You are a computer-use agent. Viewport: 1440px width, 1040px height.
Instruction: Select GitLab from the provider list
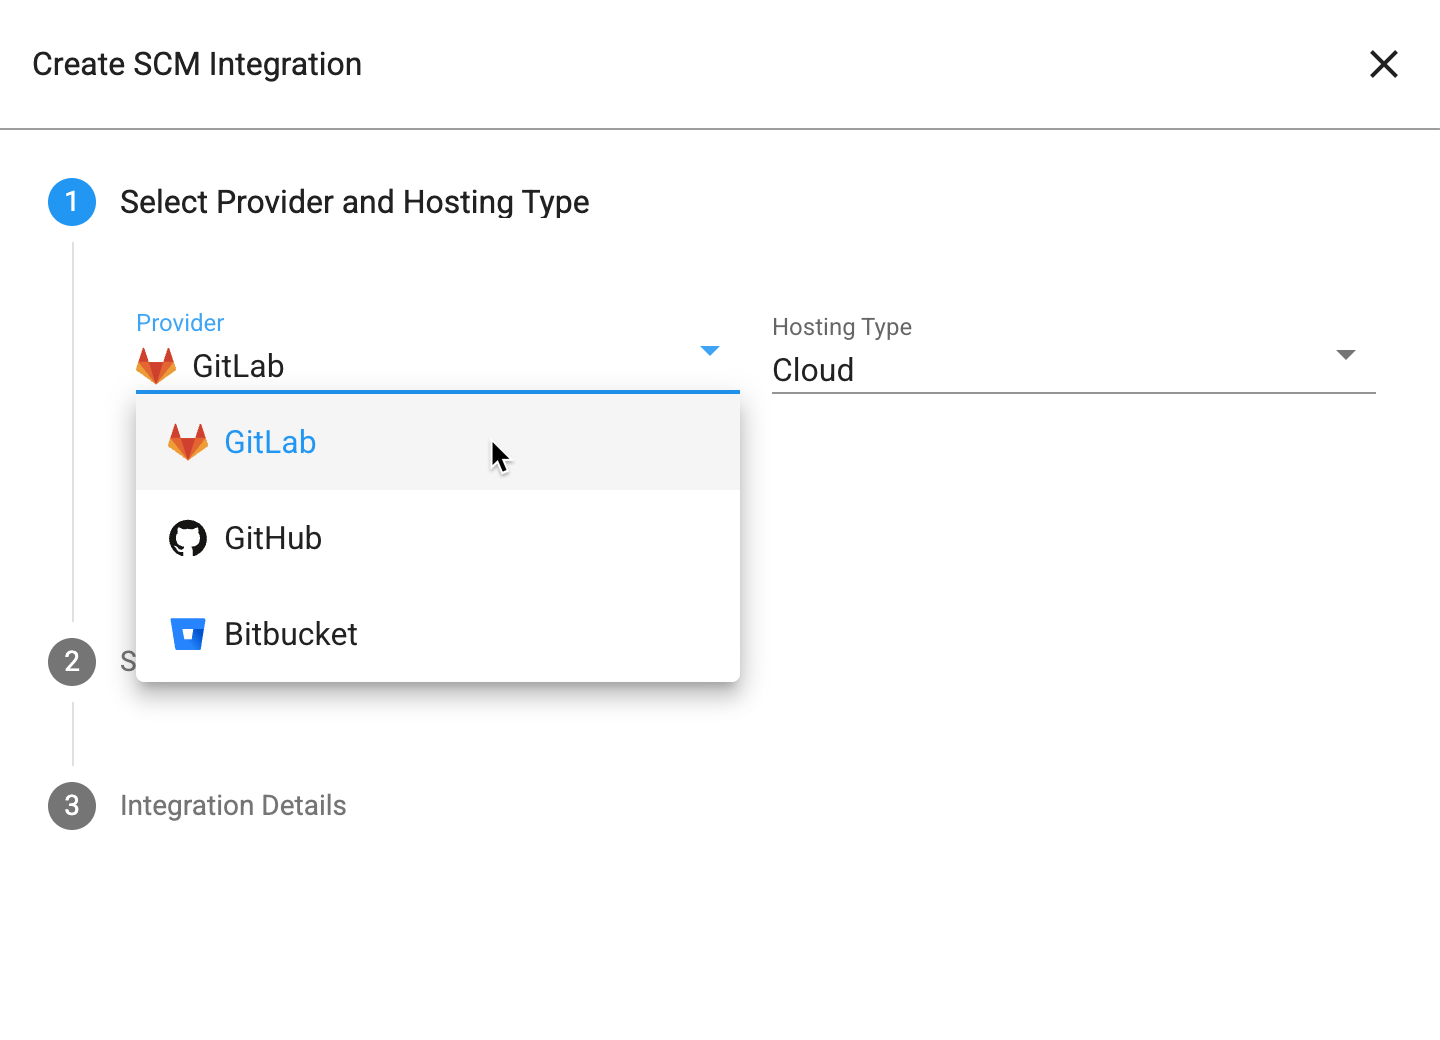438,442
